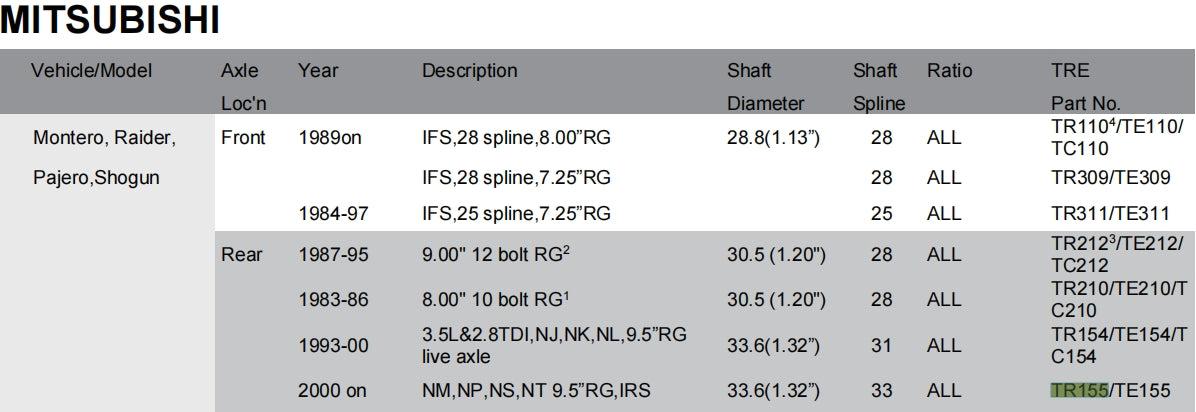
Task: Click the 1984-97 year entry
Action: point(333,213)
